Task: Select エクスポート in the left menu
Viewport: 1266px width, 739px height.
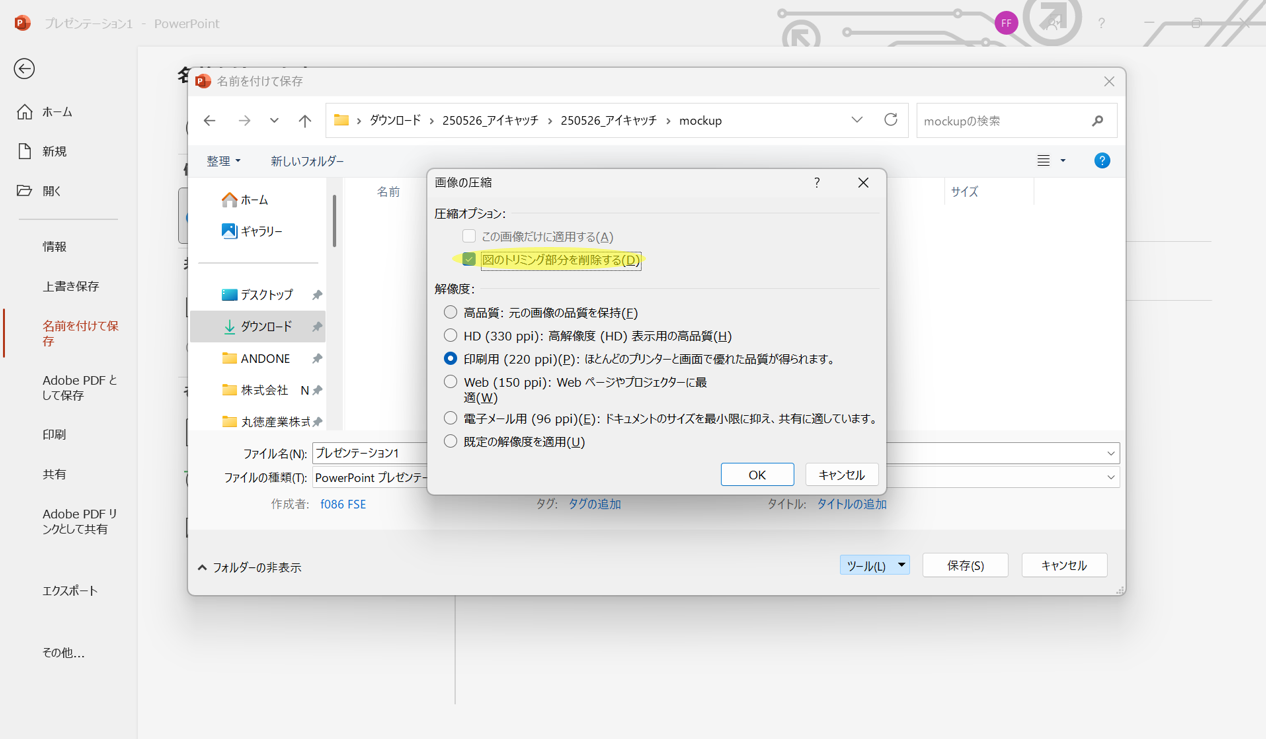Action: point(70,591)
